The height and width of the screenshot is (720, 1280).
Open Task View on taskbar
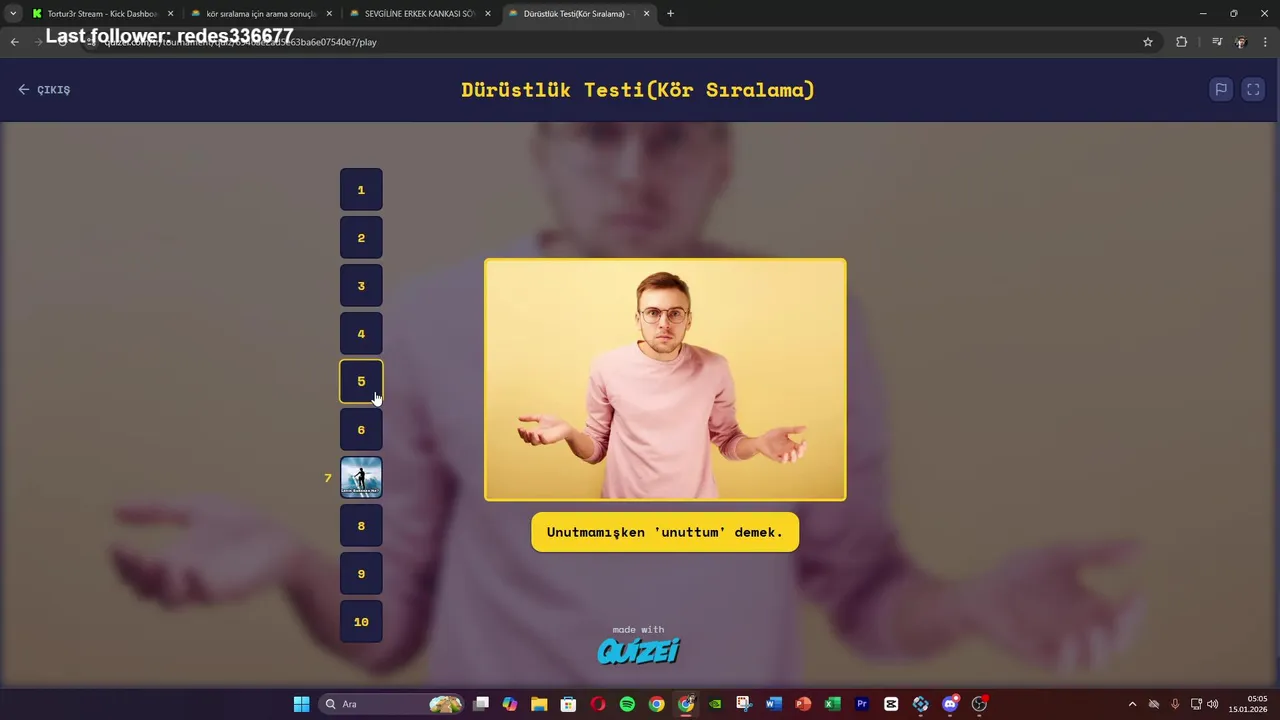(x=481, y=704)
